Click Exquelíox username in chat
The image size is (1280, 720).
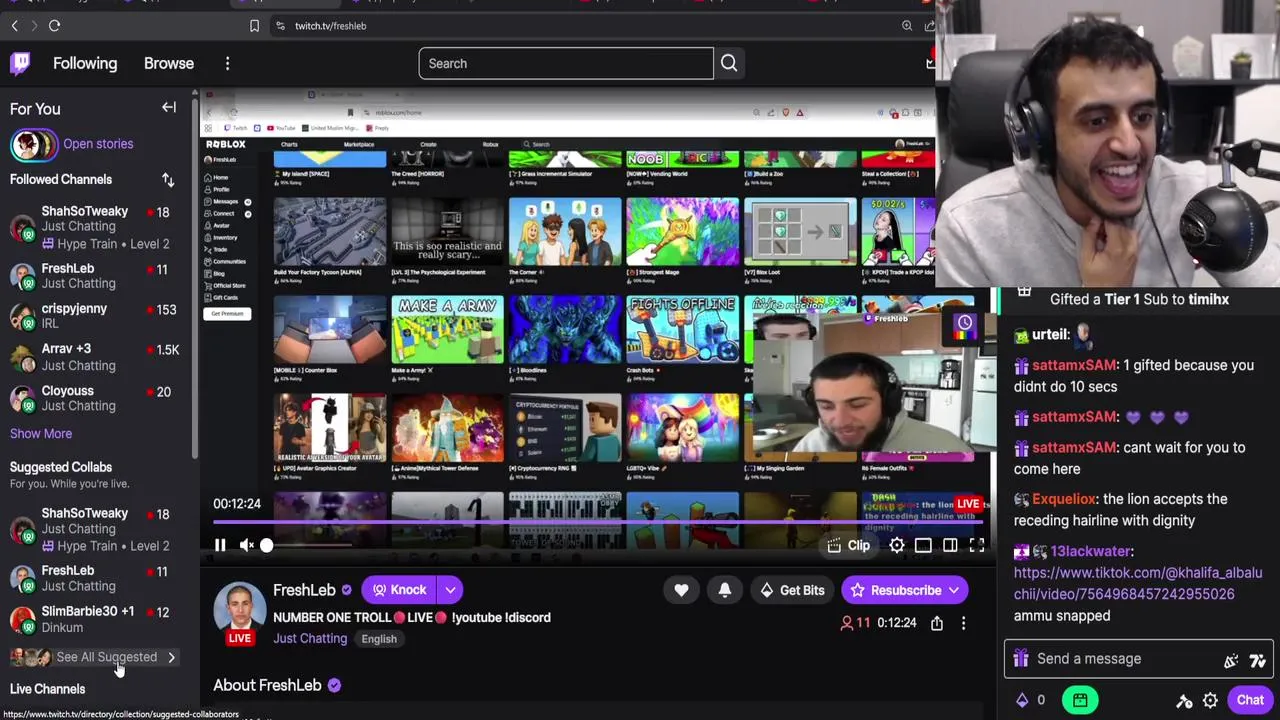(x=1064, y=499)
